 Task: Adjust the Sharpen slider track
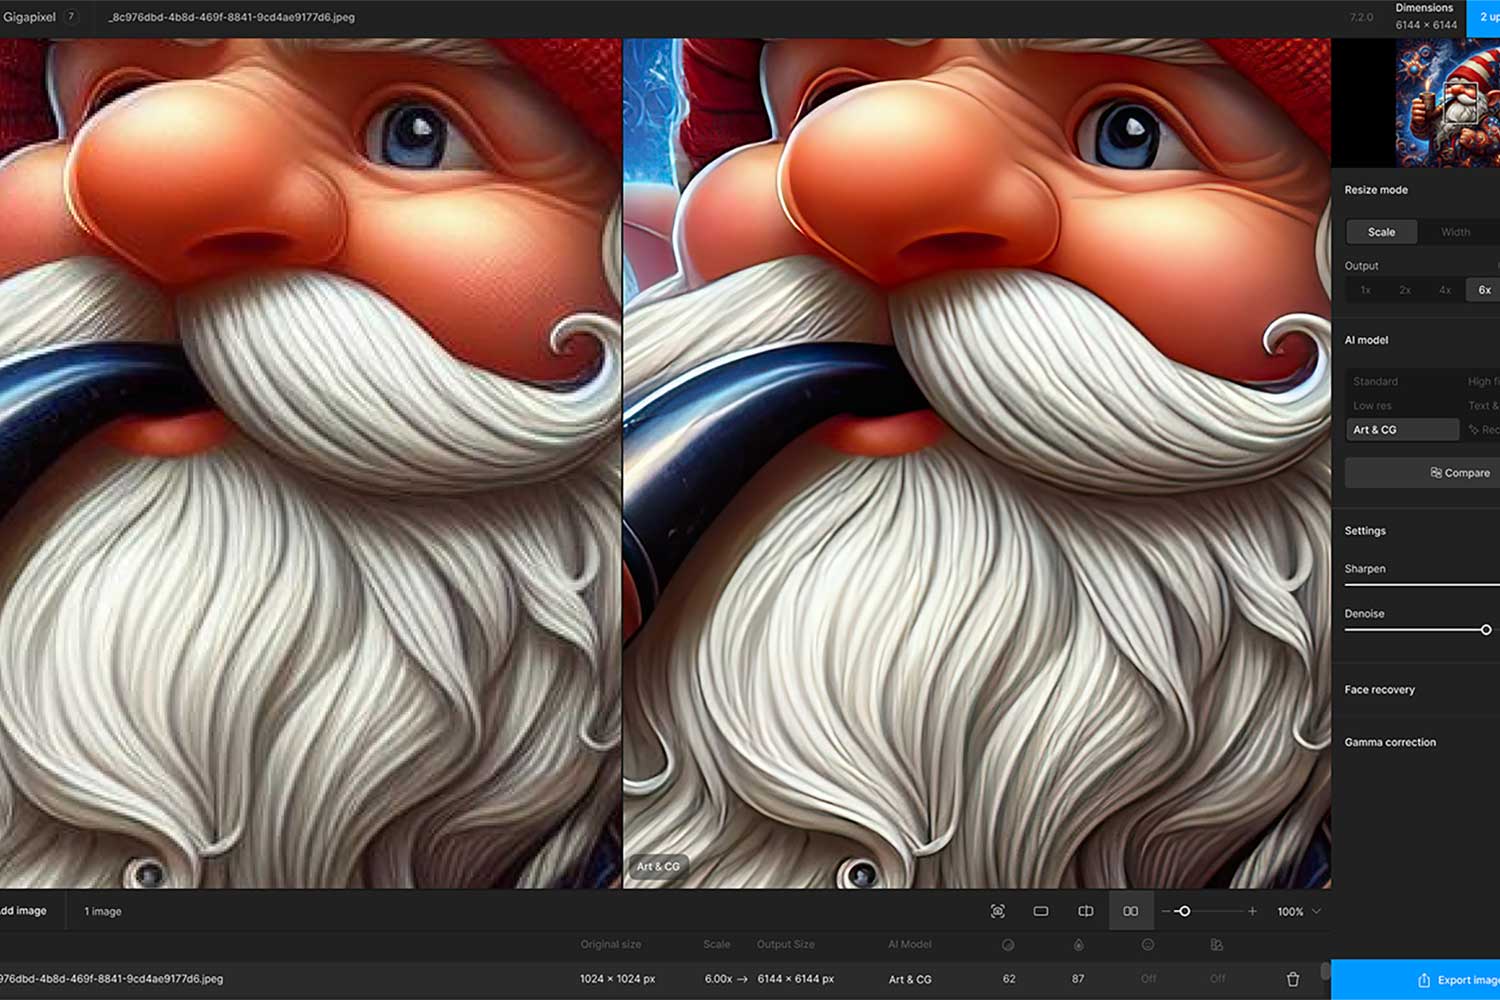pos(1422,585)
